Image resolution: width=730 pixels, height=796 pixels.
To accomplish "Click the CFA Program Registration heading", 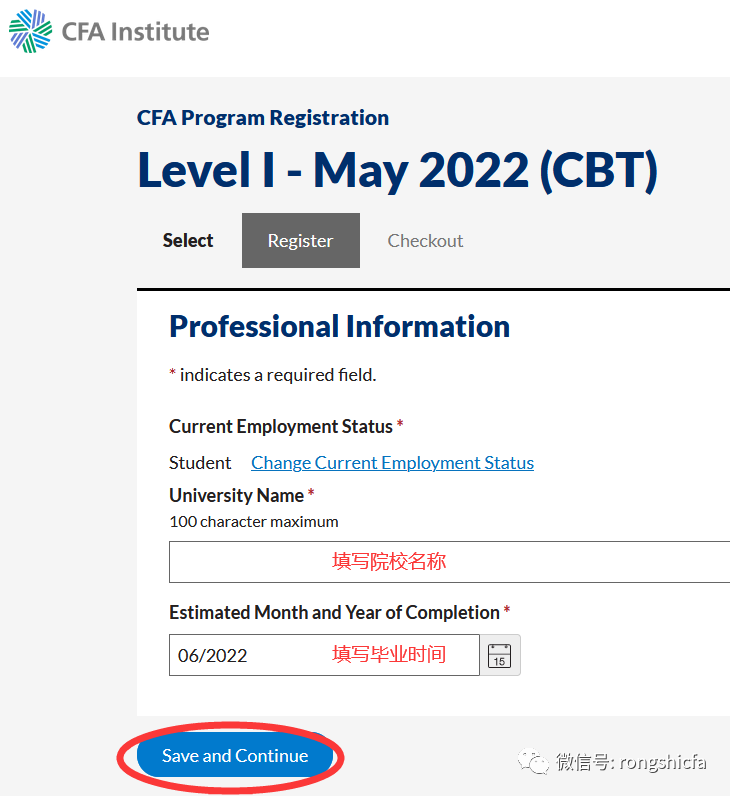I will point(263,118).
